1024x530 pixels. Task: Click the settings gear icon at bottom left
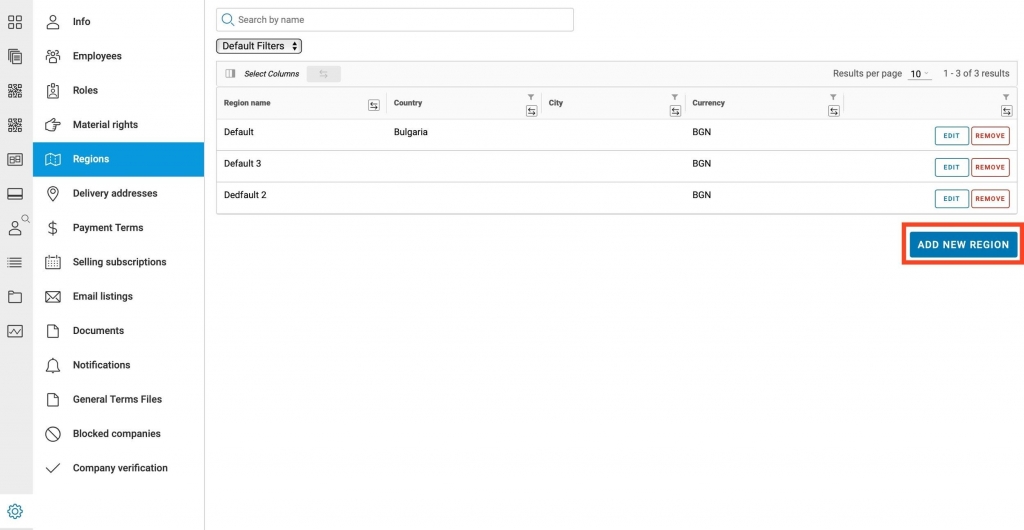coord(15,511)
